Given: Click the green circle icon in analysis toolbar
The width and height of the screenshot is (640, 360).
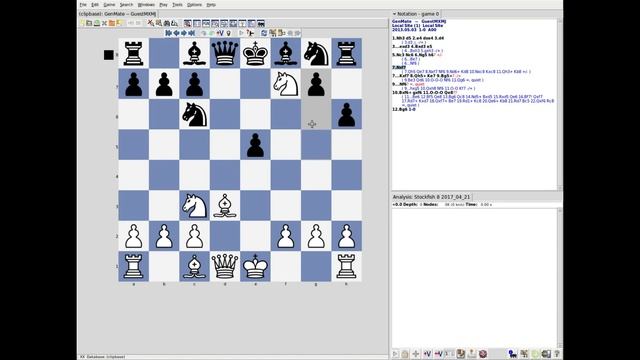Looking at the screenshot, I should pyautogui.click(x=535, y=354).
